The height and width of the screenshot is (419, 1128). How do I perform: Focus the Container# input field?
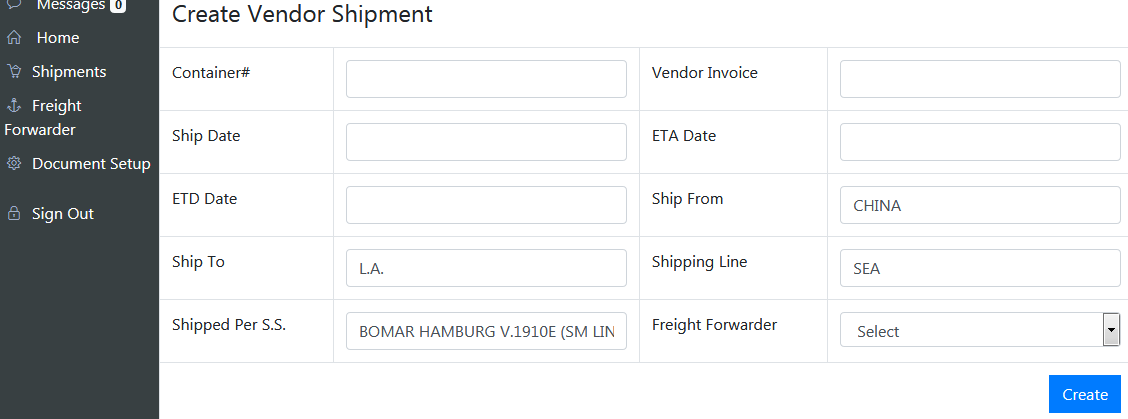(x=486, y=79)
